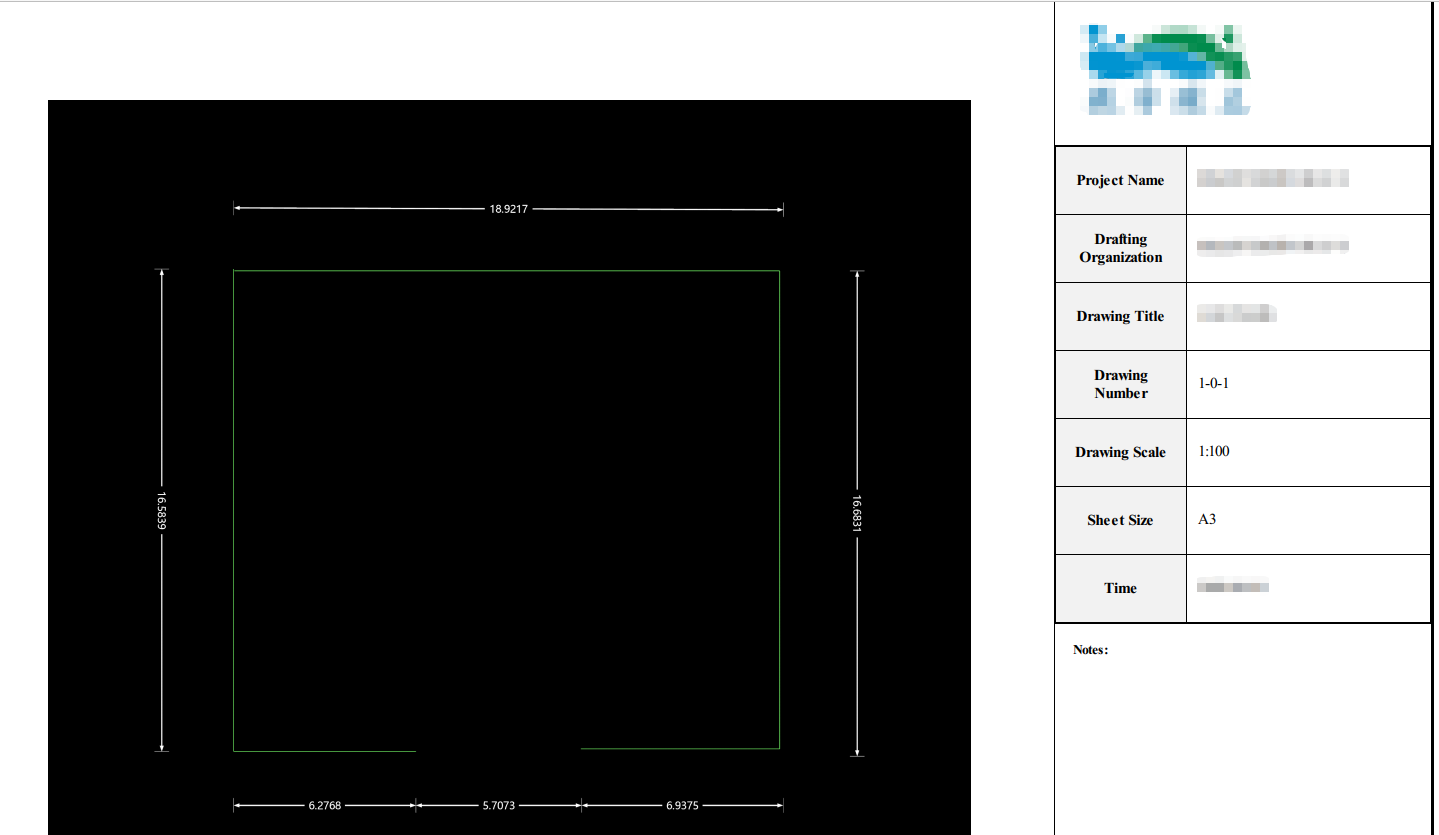The height and width of the screenshot is (835, 1439).
Task: Click the Sheet Size cell showing A3
Action: pos(1207,520)
